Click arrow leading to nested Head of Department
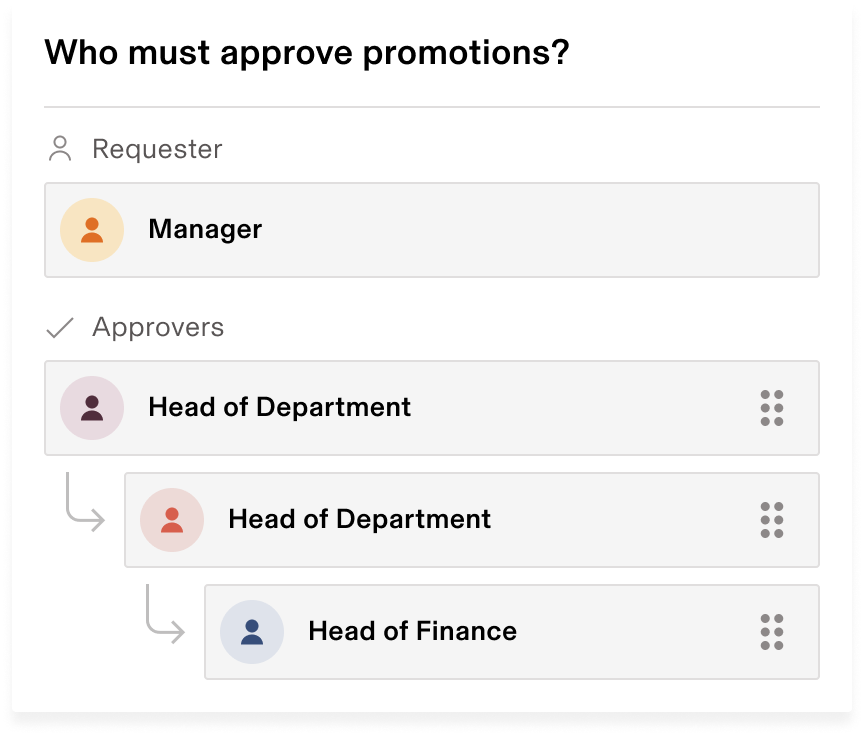 [85, 502]
